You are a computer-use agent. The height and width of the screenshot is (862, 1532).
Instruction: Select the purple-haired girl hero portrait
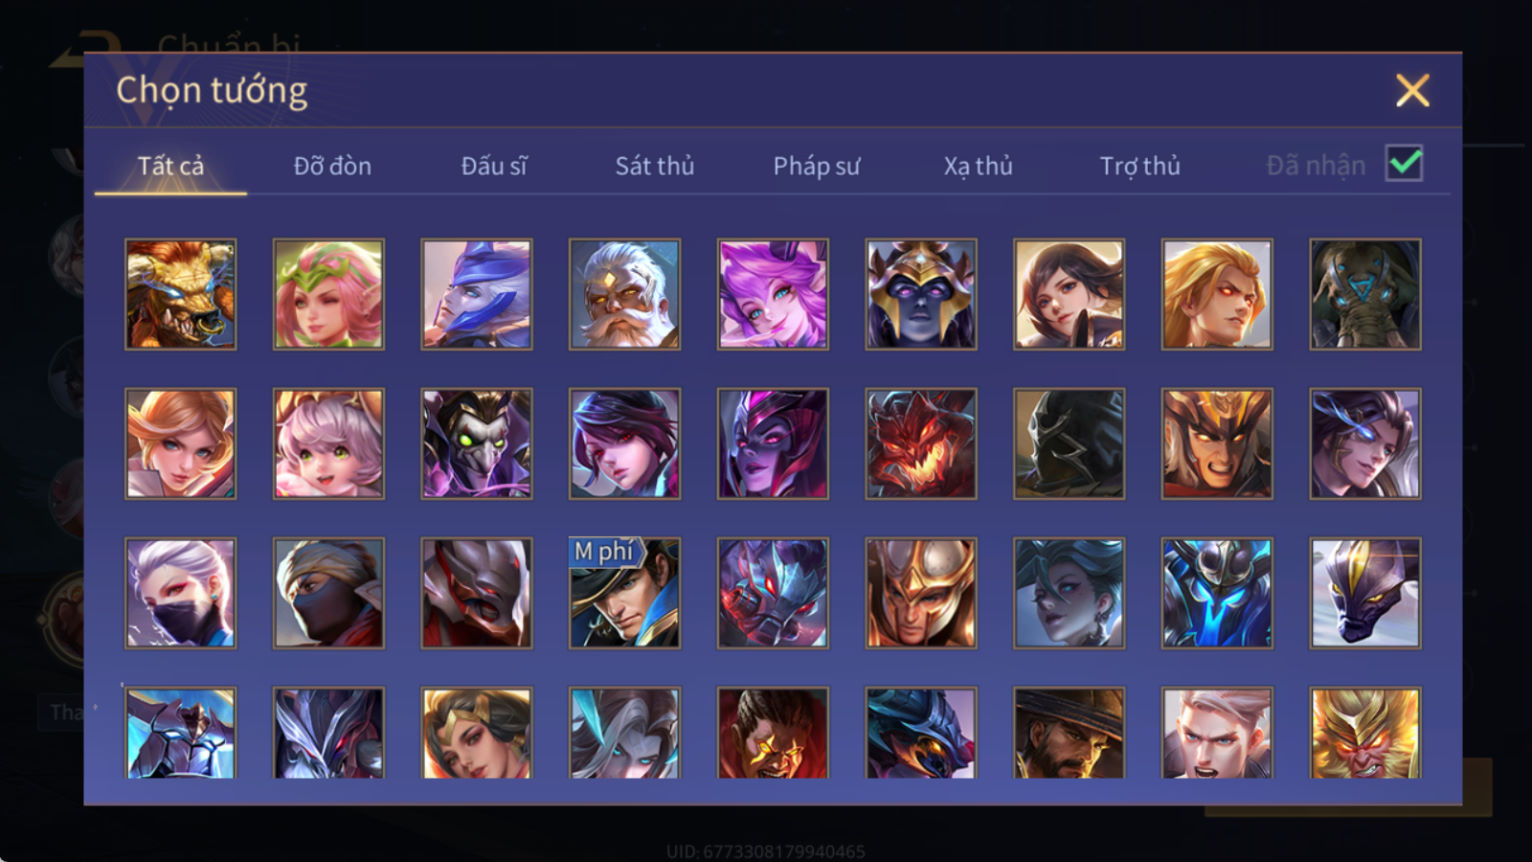point(773,294)
